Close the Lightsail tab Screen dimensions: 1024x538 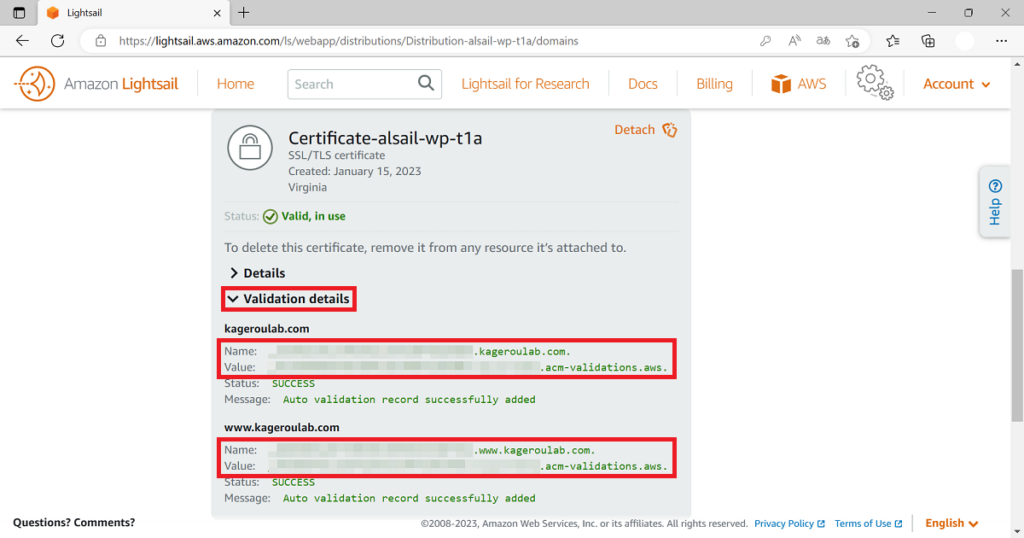[217, 13]
